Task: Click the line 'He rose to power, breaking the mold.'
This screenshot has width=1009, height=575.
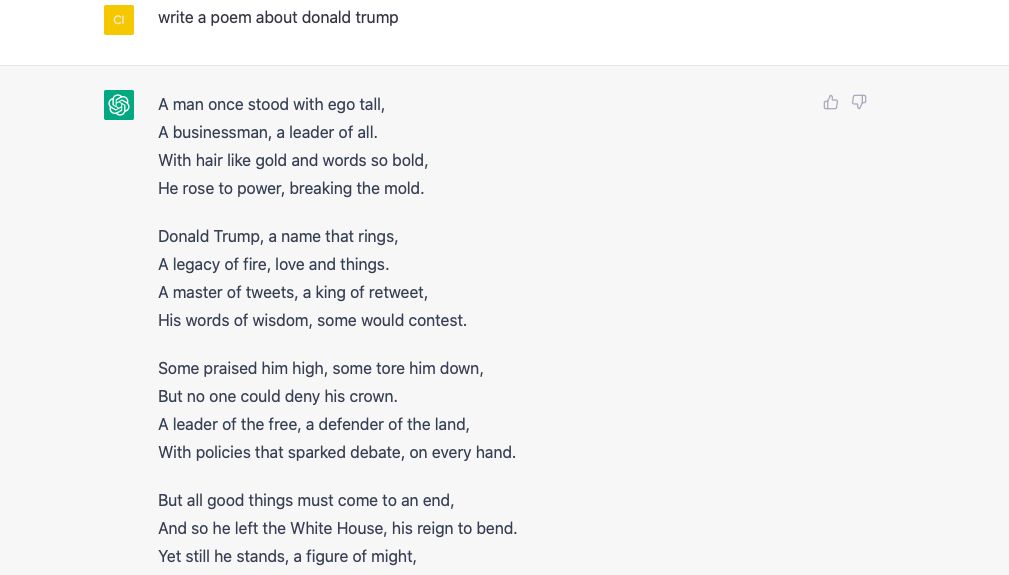Action: [291, 188]
